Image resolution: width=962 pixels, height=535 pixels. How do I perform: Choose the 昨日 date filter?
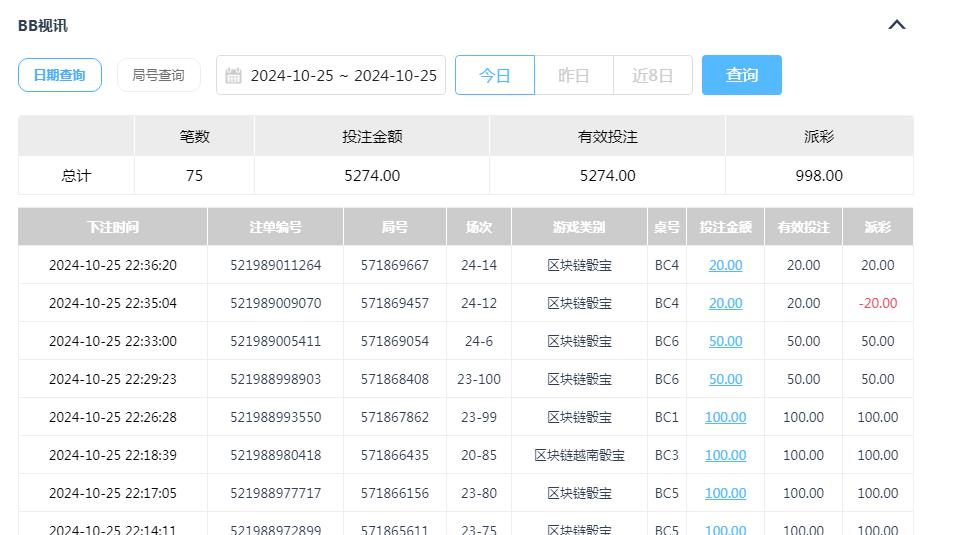click(573, 75)
